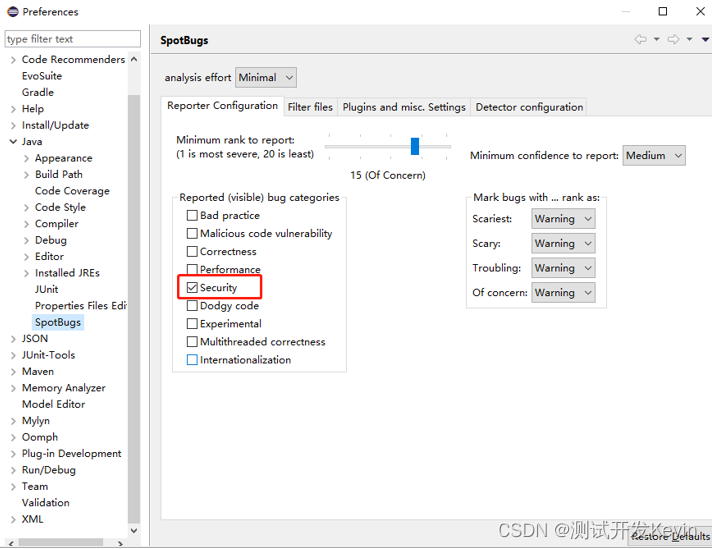Select JUnit under Java
Screen dimensions: 712x549
pos(46,289)
